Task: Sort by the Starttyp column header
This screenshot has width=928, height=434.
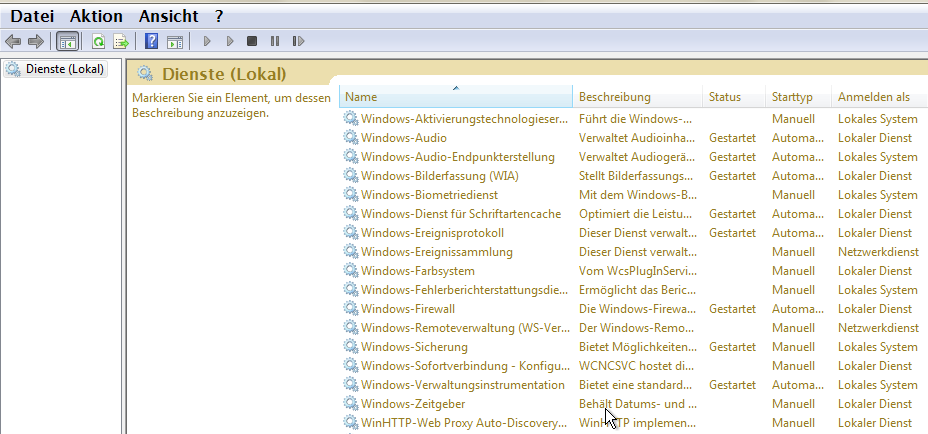Action: coord(798,97)
